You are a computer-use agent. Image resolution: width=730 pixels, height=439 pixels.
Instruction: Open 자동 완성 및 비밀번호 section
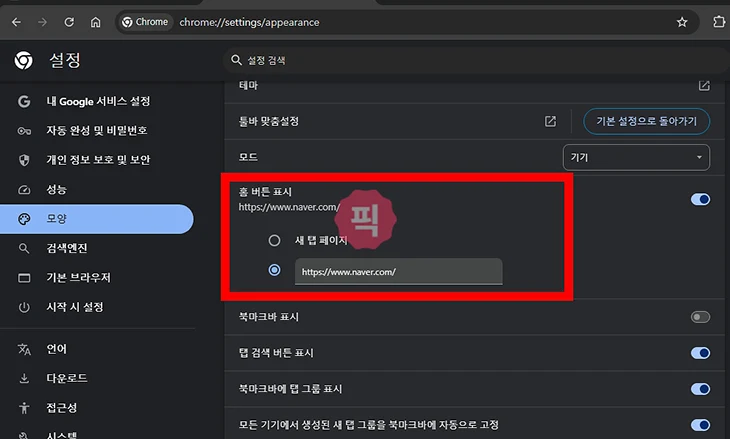(x=97, y=130)
